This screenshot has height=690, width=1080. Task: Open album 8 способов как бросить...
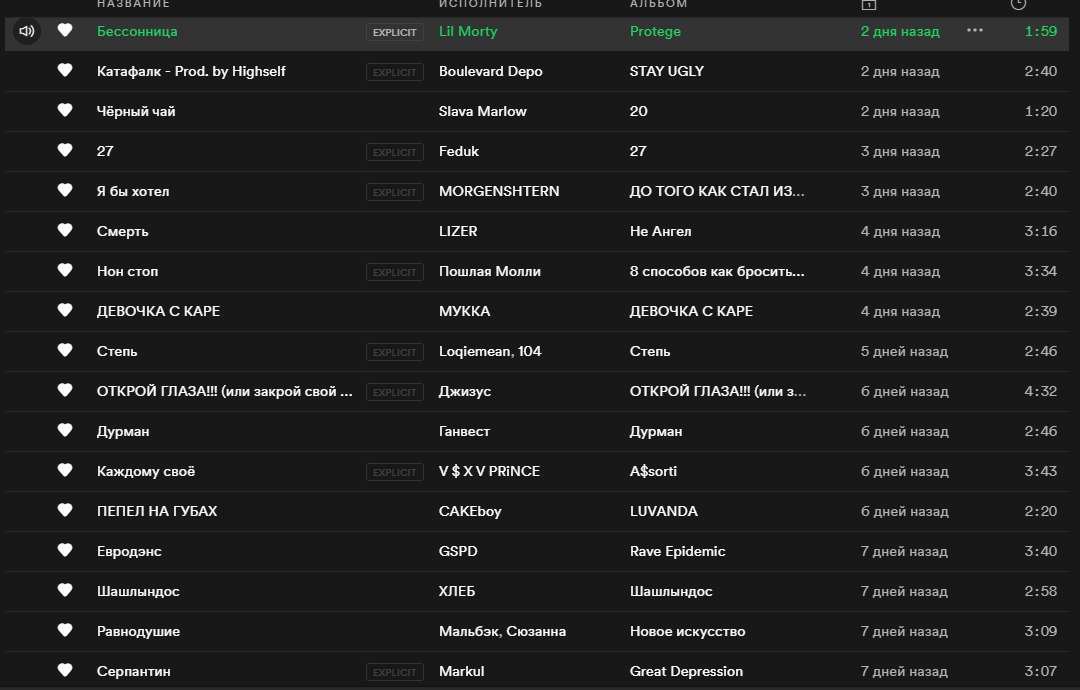[716, 271]
